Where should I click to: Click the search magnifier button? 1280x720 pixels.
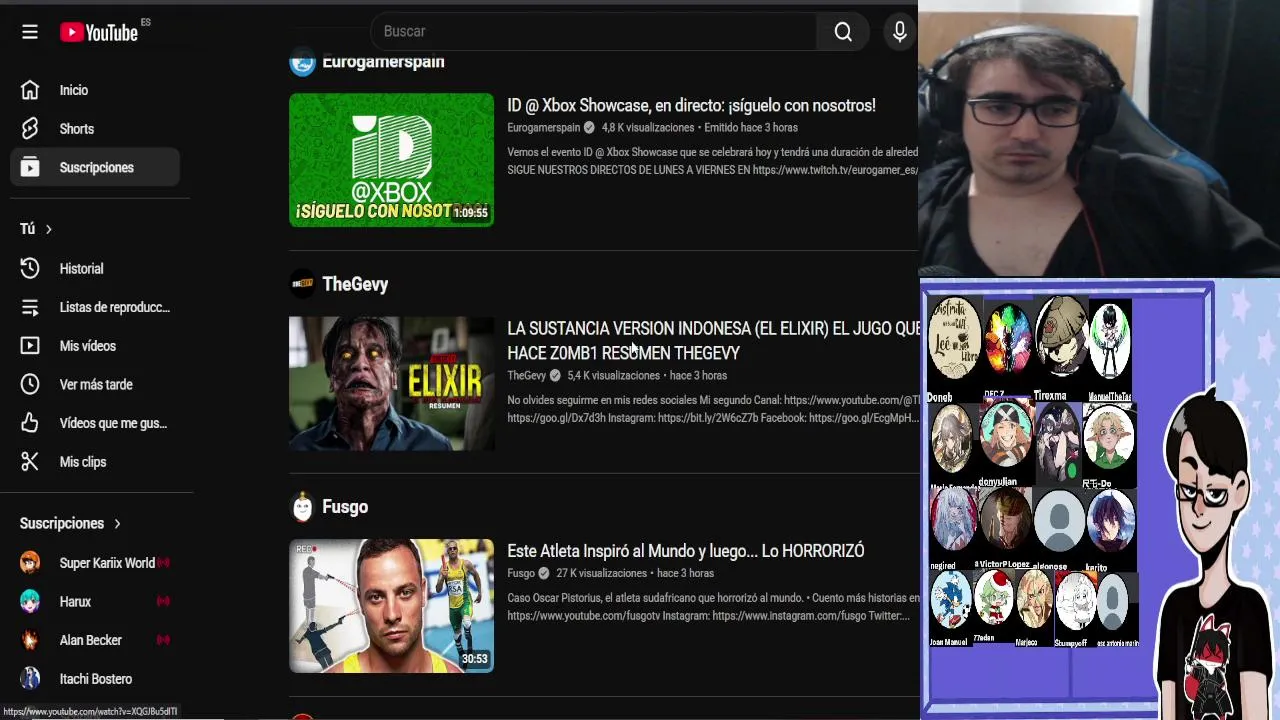tap(843, 32)
